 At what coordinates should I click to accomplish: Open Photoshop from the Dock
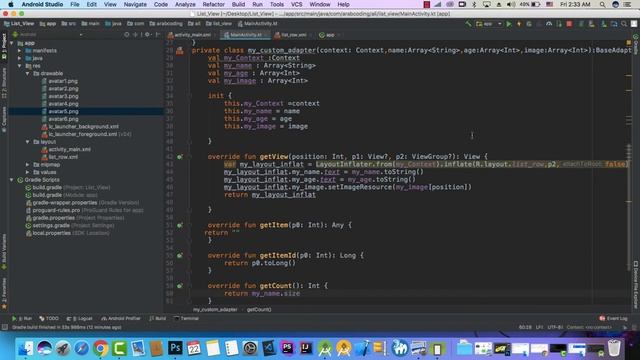click(175, 348)
